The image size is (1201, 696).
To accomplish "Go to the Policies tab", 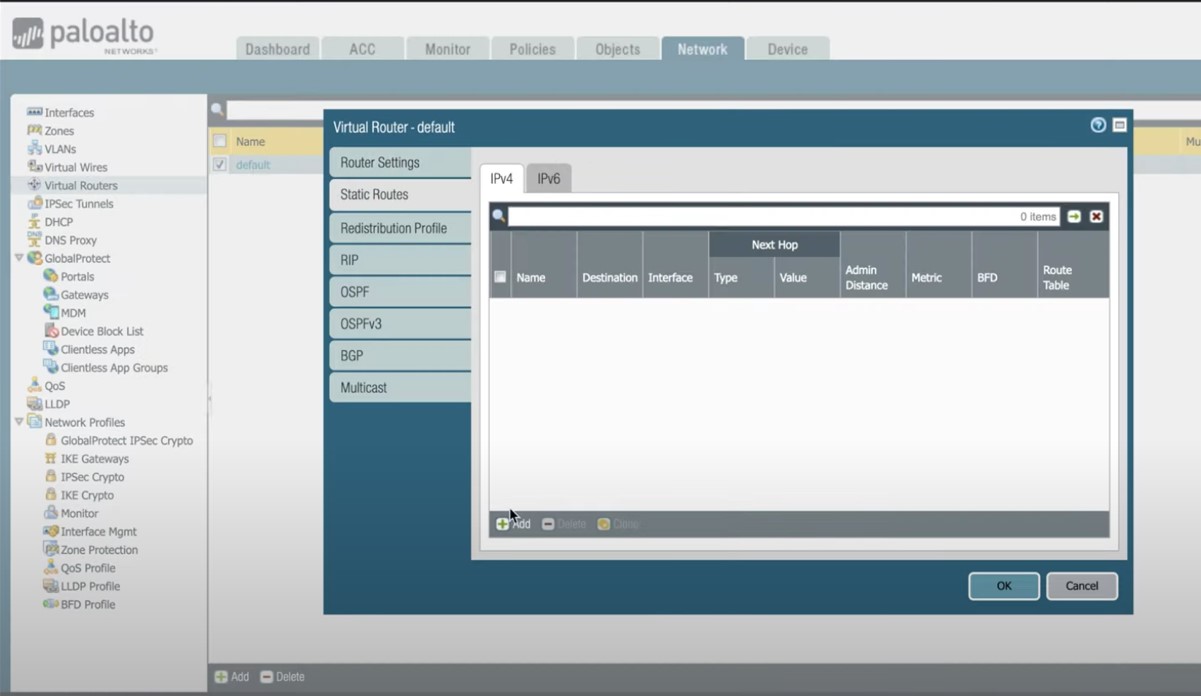I will coord(532,49).
